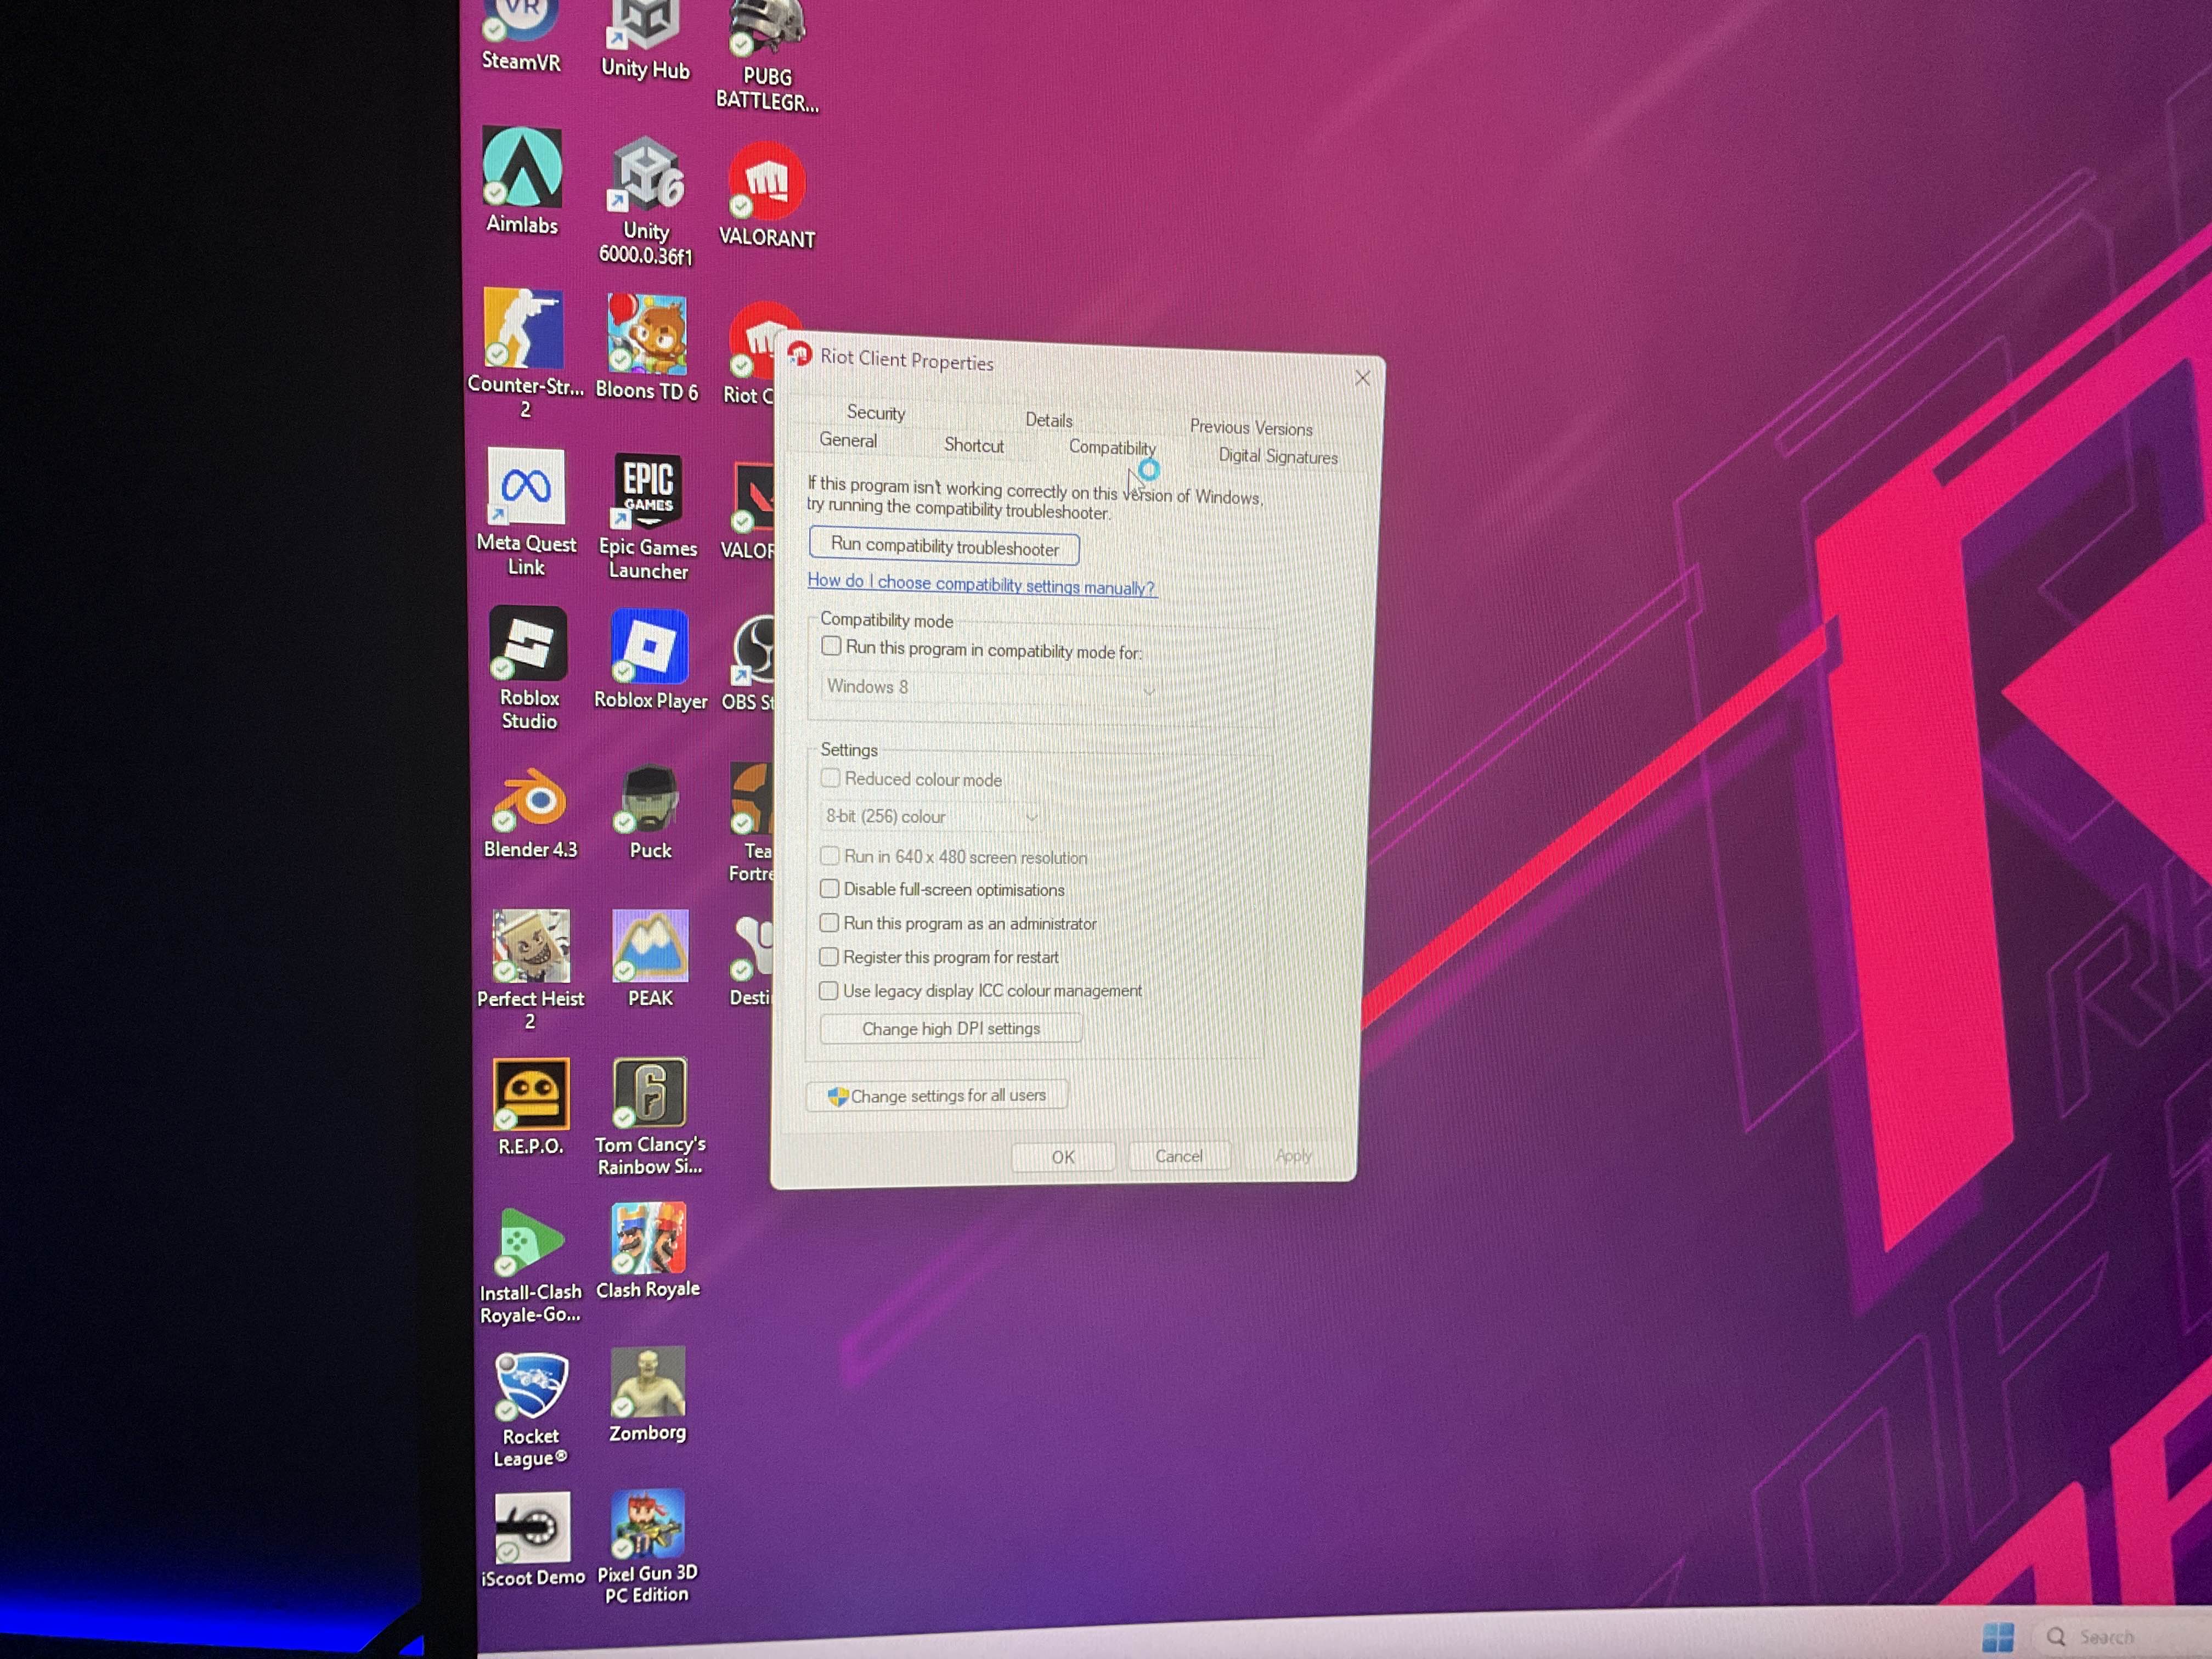Toggle Register this program for restart
Image resolution: width=2212 pixels, height=1659 pixels.
pos(828,957)
